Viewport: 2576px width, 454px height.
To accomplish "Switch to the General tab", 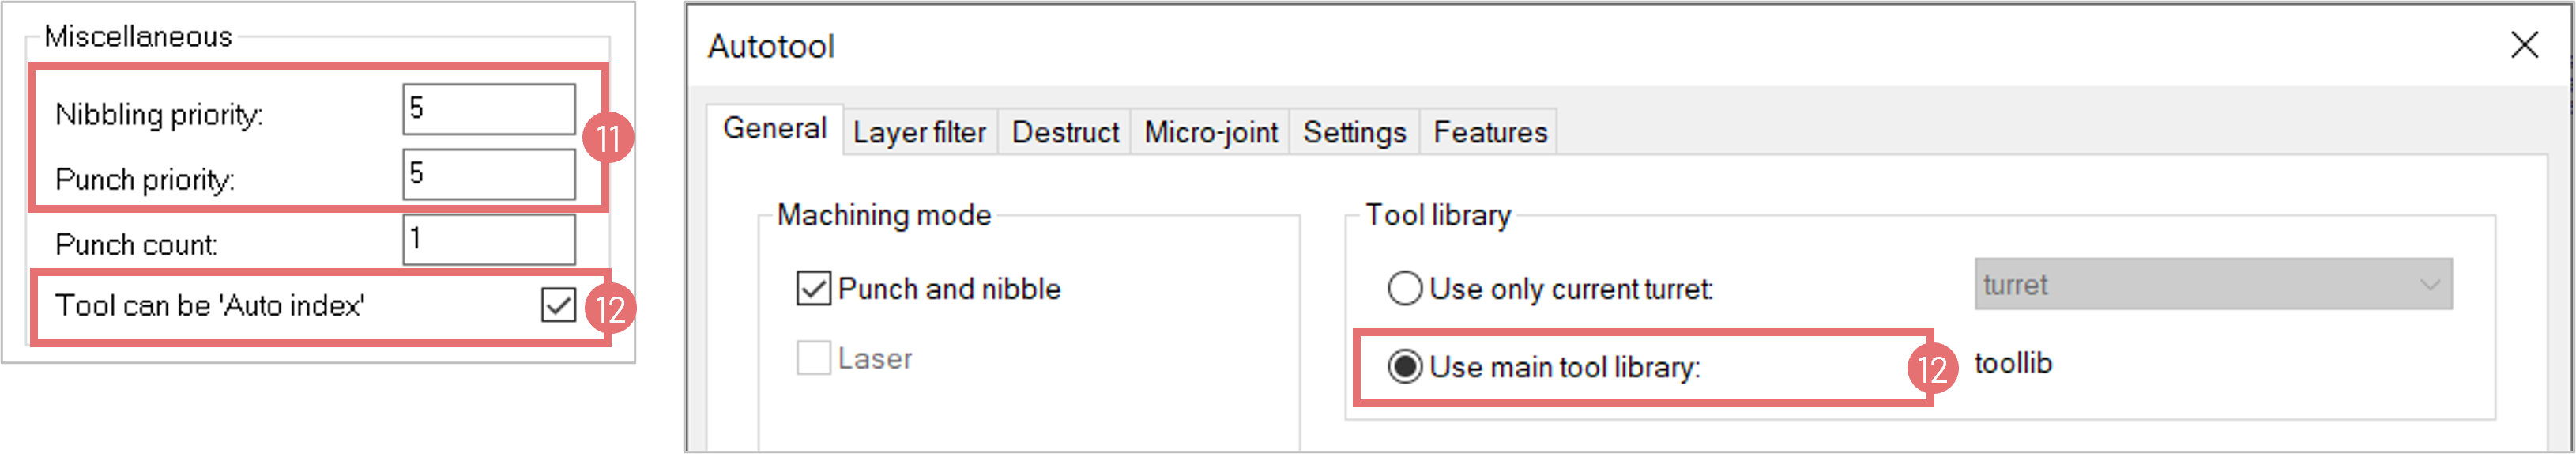I will click(774, 129).
